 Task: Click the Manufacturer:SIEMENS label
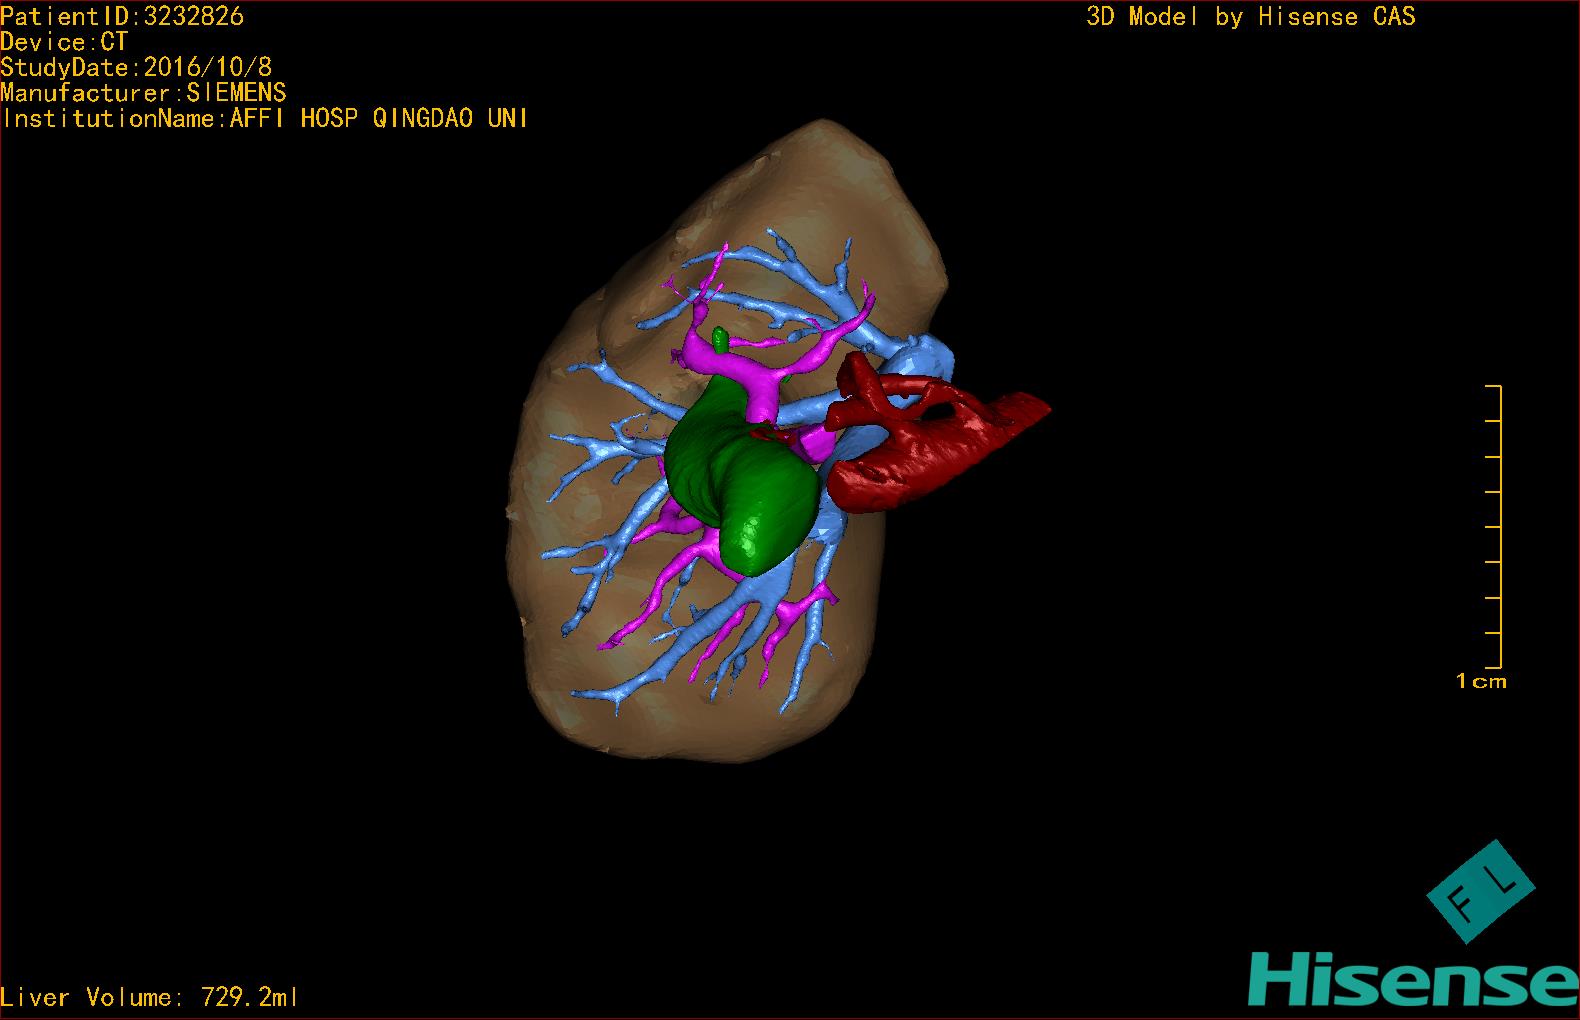pyautogui.click(x=143, y=93)
